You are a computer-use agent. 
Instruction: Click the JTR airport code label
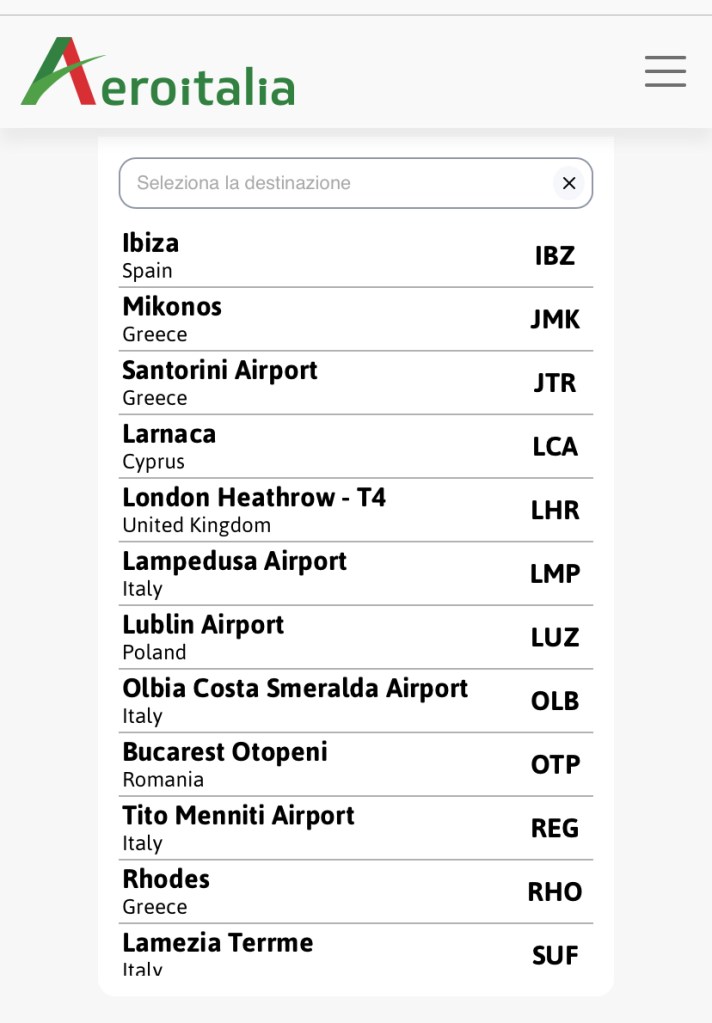[555, 383]
